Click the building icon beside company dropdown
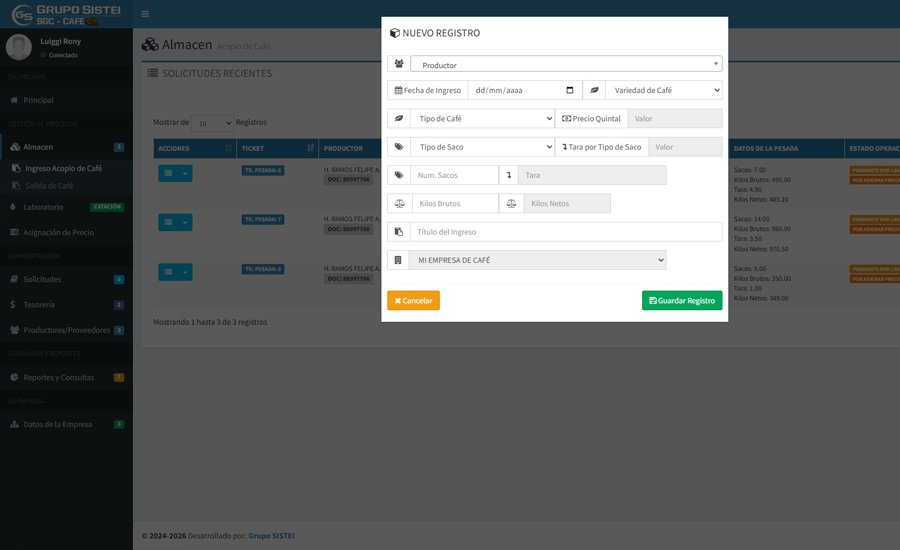This screenshot has width=900, height=550. point(398,260)
